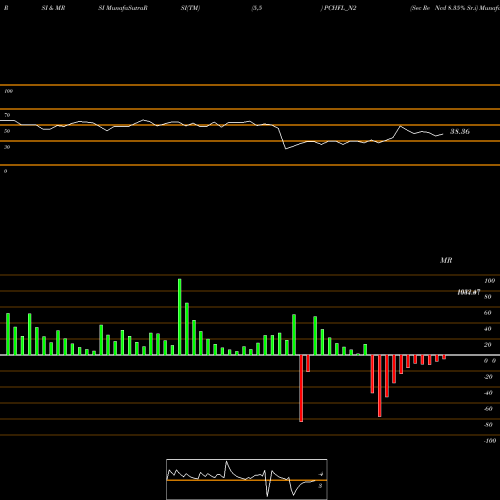
Task: Click the MR axis label -100
Action: (490, 441)
